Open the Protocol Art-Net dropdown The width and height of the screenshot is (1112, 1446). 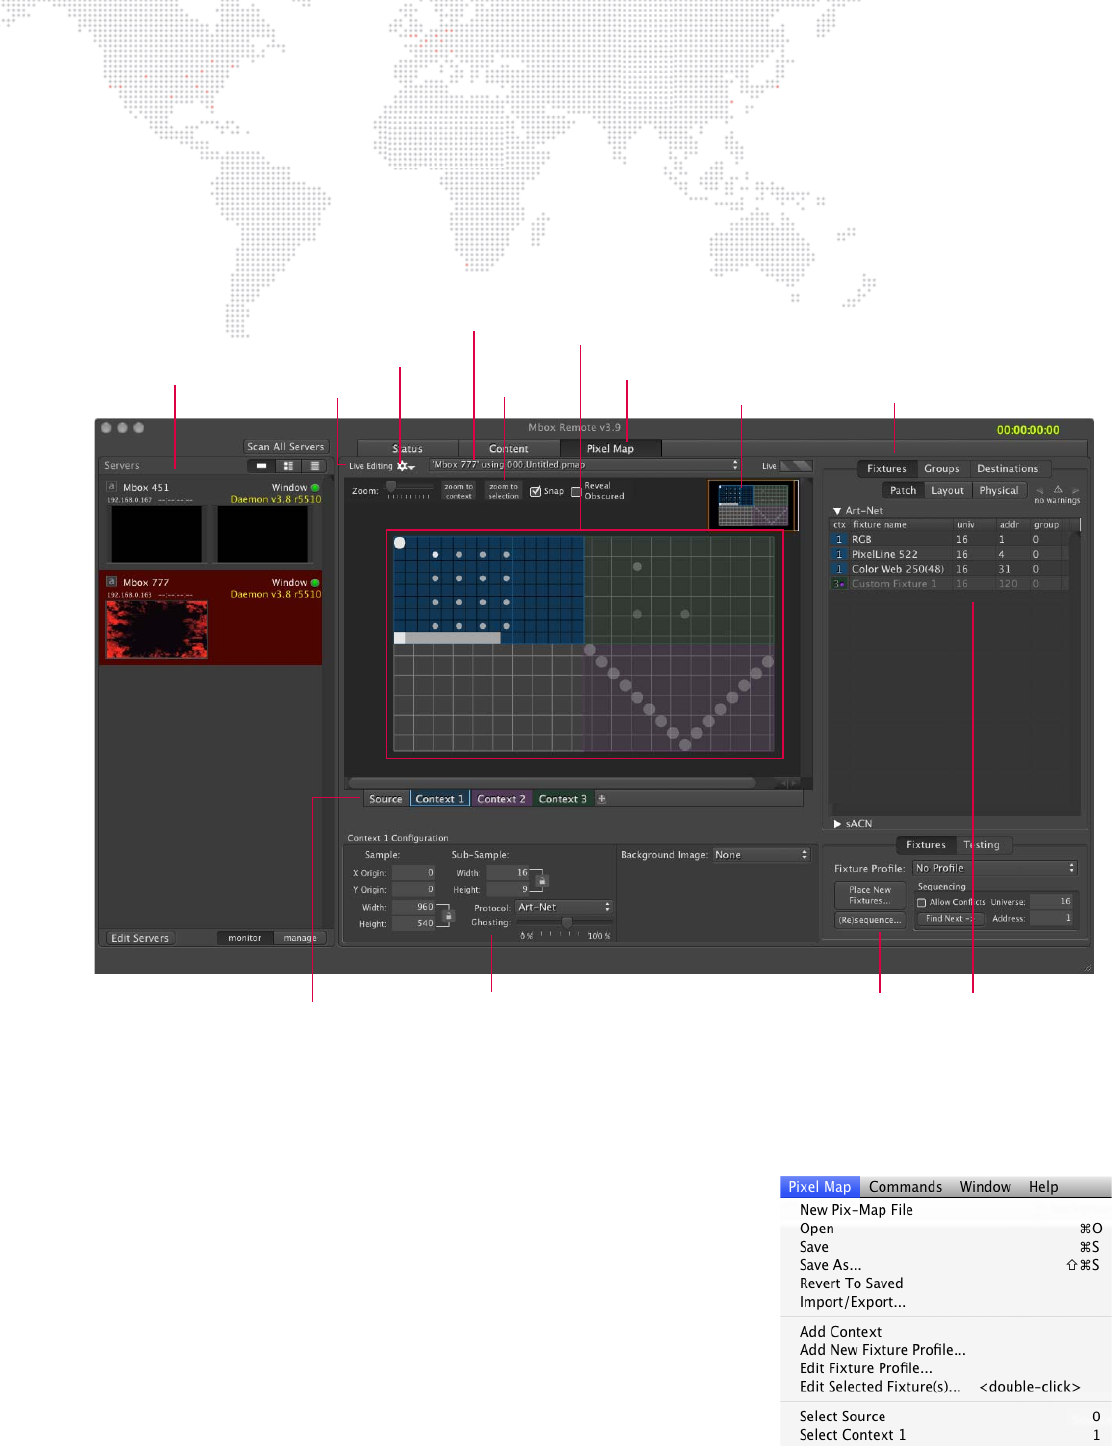[564, 907]
